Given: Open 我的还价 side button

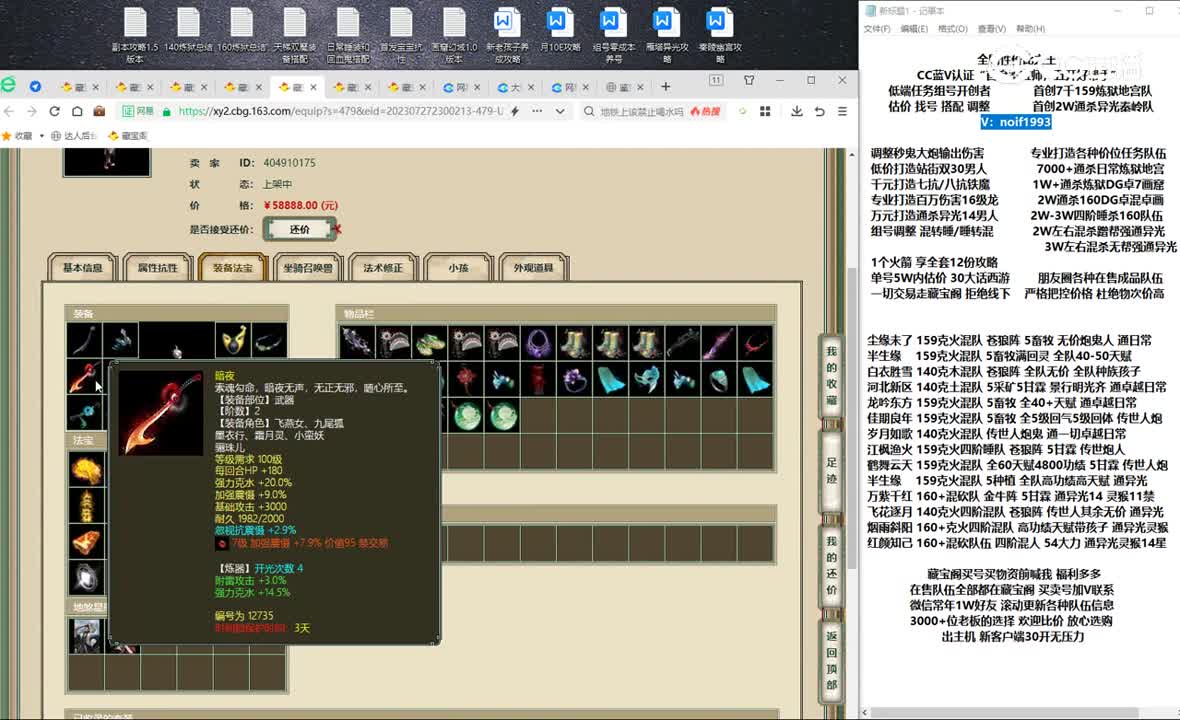Looking at the screenshot, I should coord(831,565).
